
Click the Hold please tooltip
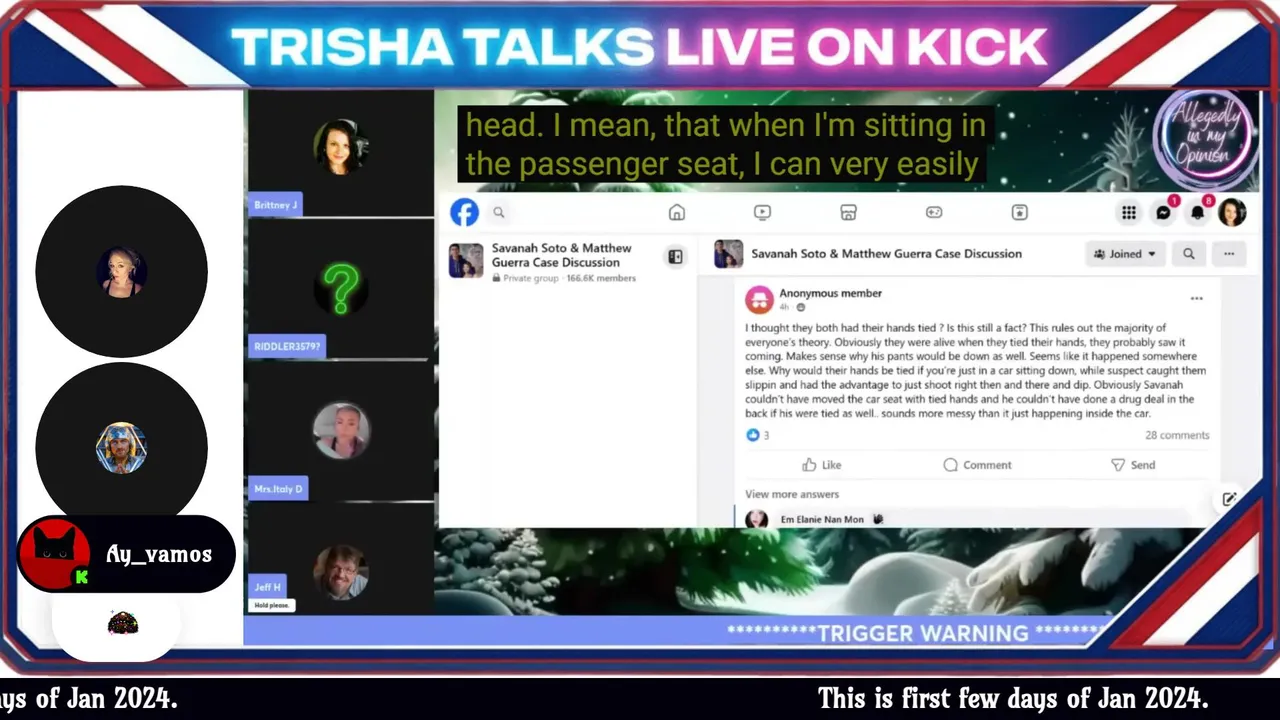point(271,605)
